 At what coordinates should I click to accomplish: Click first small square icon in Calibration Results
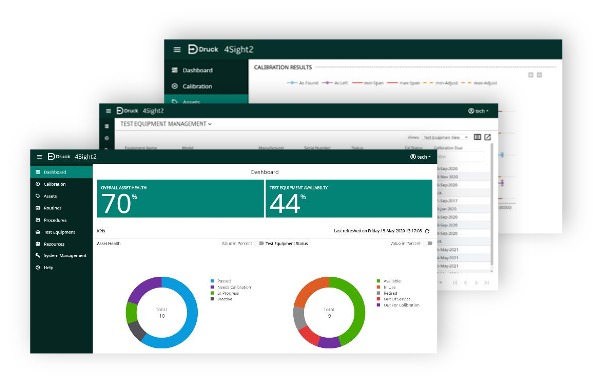click(x=531, y=75)
